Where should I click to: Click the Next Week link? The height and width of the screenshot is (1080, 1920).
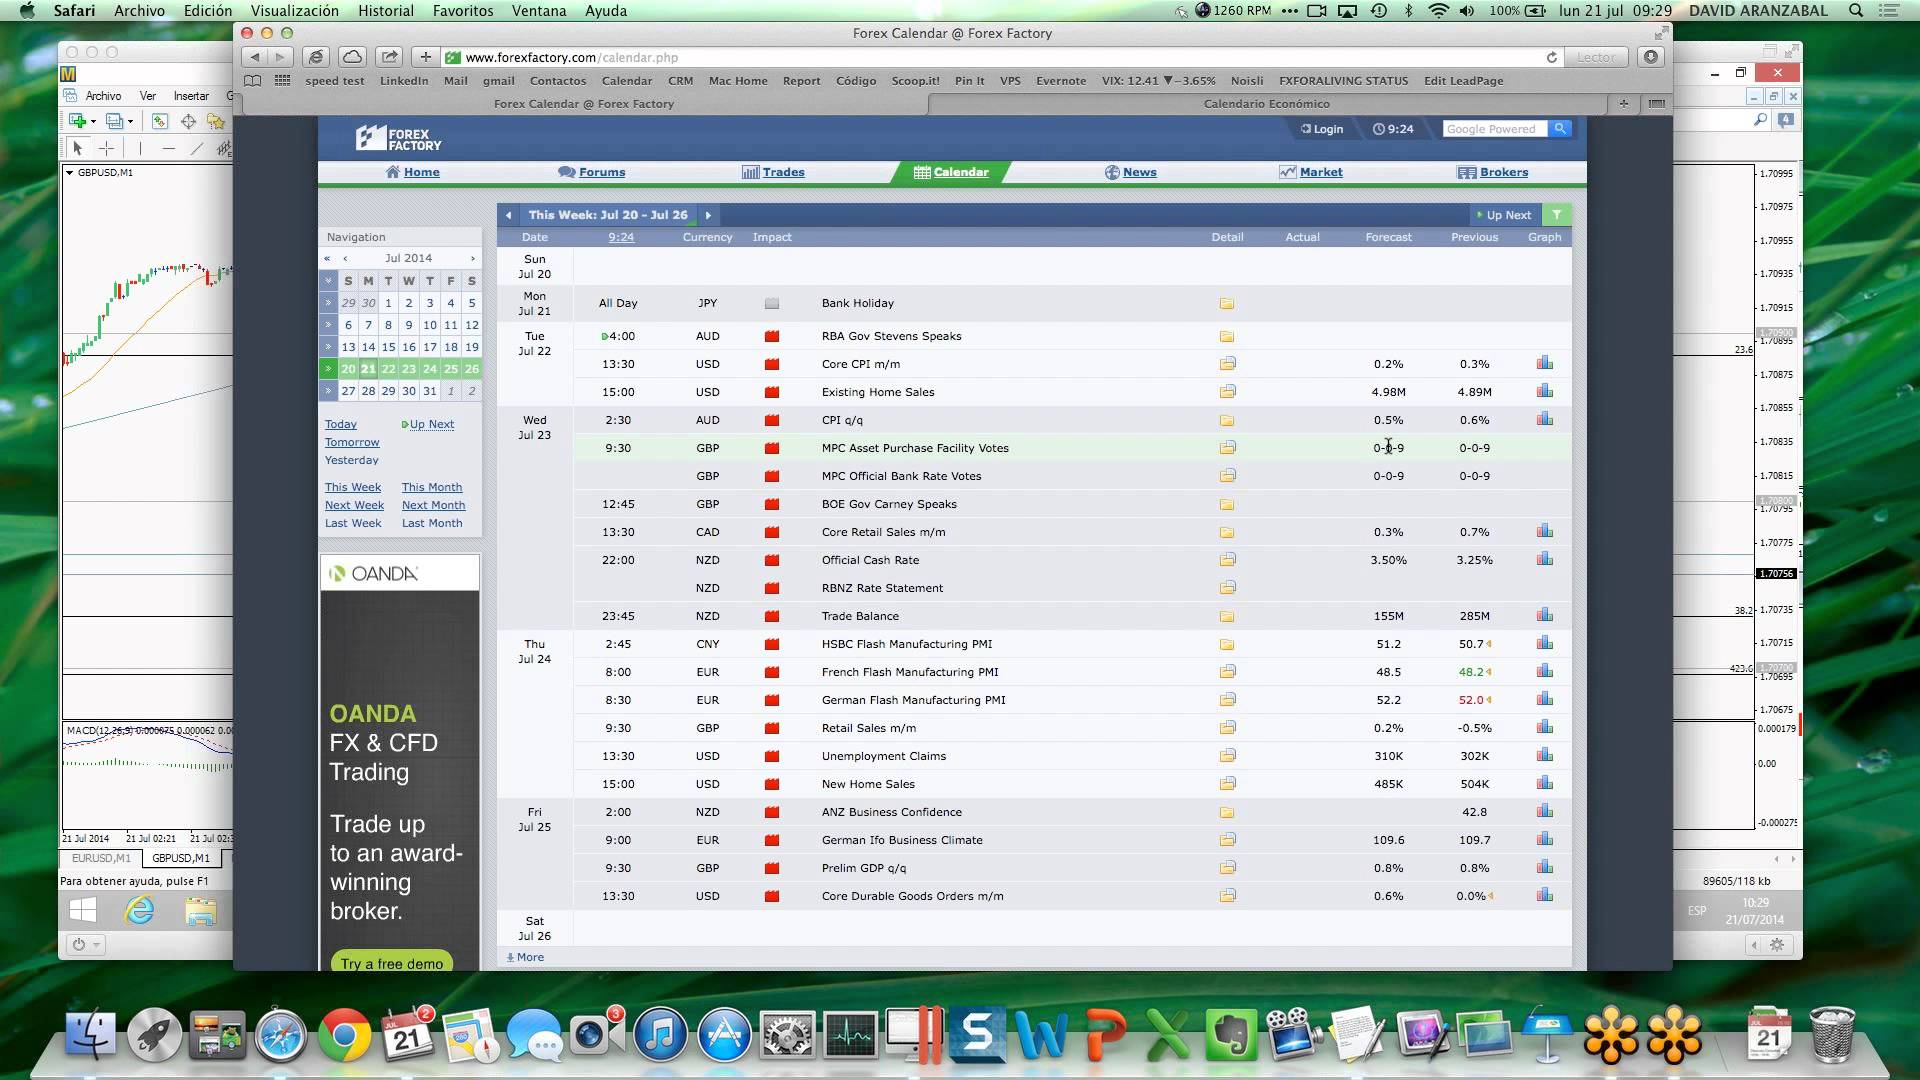(x=354, y=505)
